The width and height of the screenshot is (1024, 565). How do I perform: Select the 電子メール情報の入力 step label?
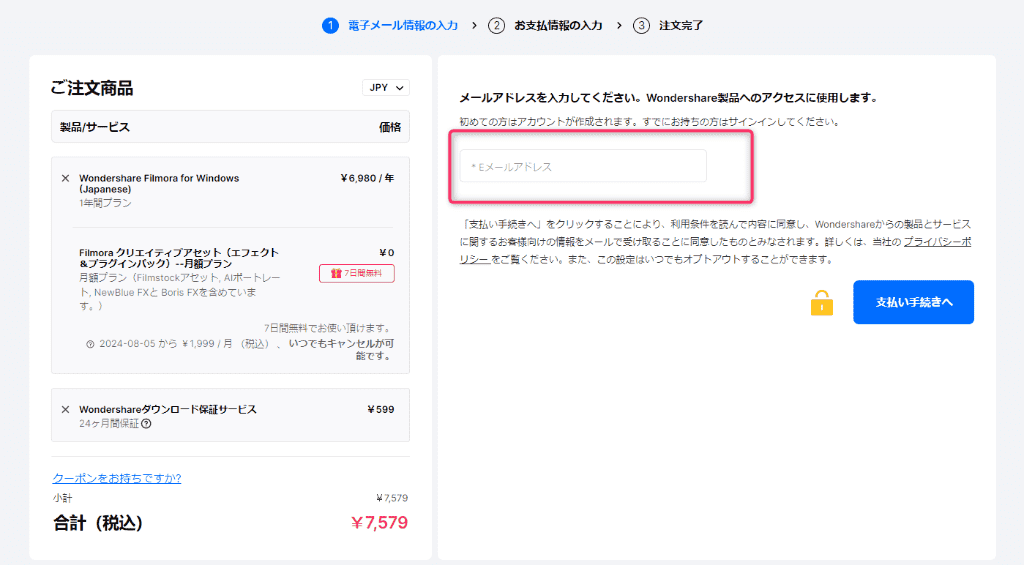pyautogui.click(x=402, y=25)
